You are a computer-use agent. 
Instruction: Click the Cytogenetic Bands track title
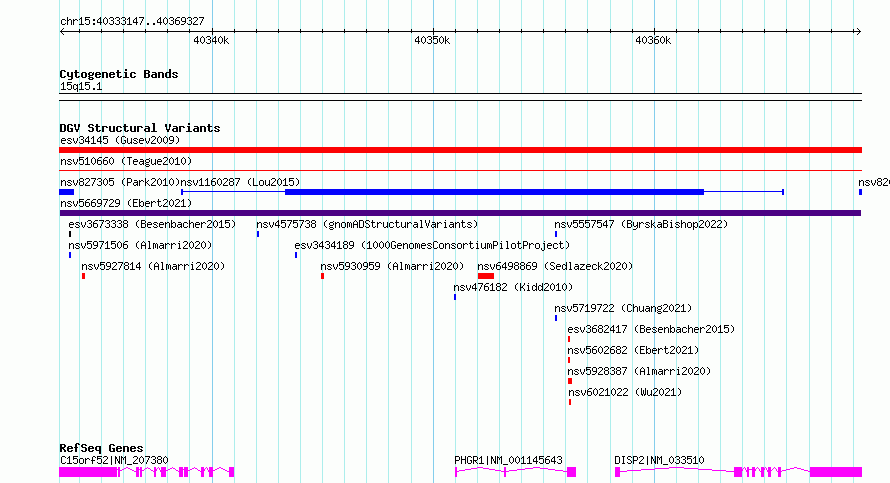pyautogui.click(x=119, y=74)
